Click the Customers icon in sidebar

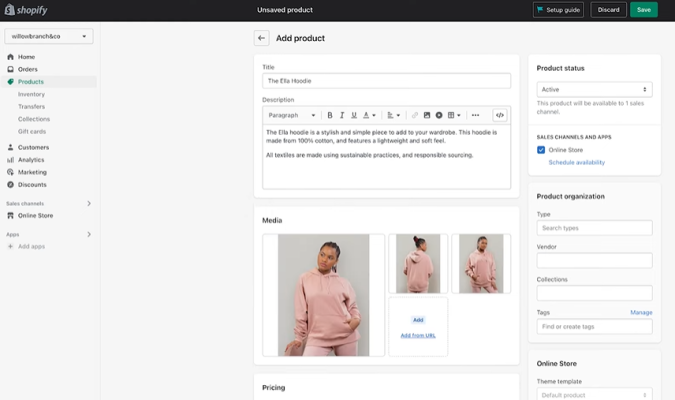pyautogui.click(x=10, y=147)
